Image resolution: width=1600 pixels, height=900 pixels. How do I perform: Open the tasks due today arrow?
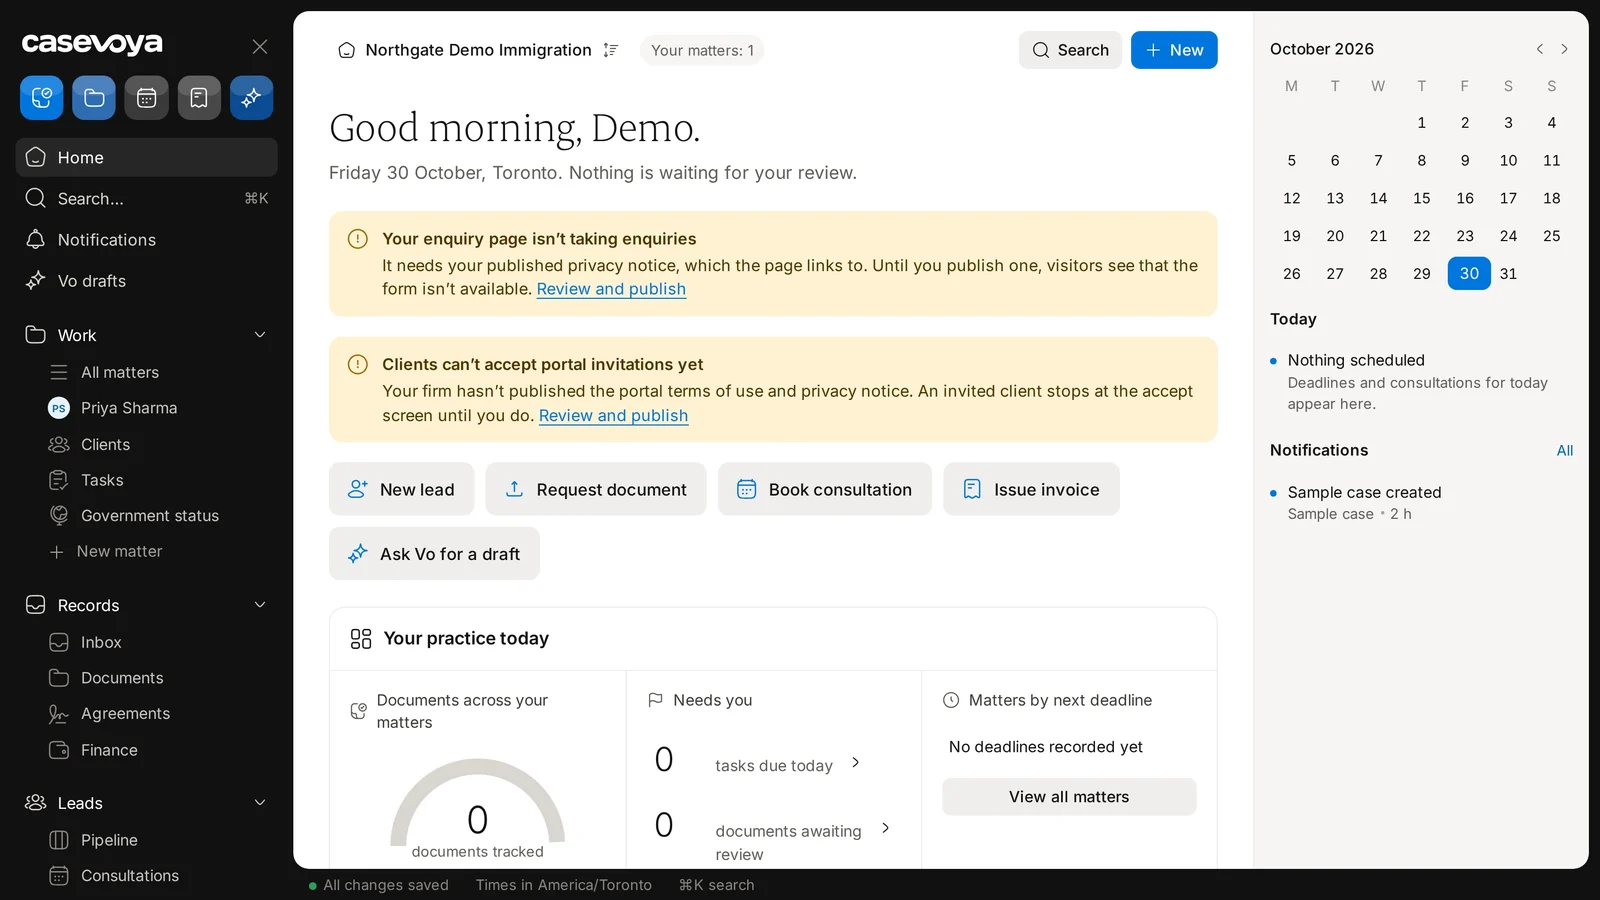[x=856, y=763]
